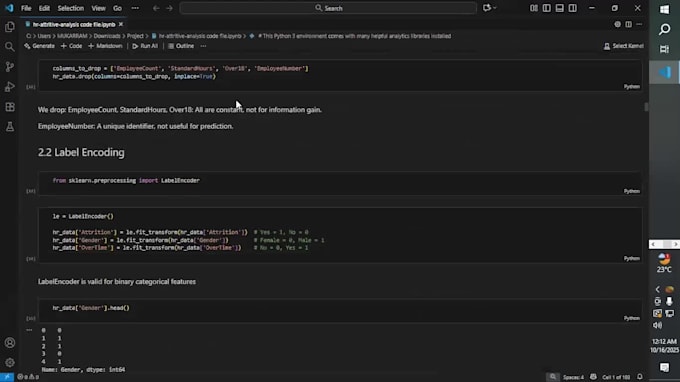
Task: Open Copilot status icon in status bar
Action: pos(593,377)
